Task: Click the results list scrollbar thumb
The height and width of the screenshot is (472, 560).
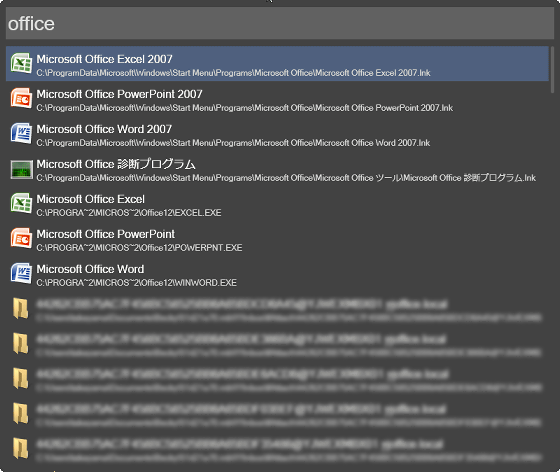Action: point(552,70)
